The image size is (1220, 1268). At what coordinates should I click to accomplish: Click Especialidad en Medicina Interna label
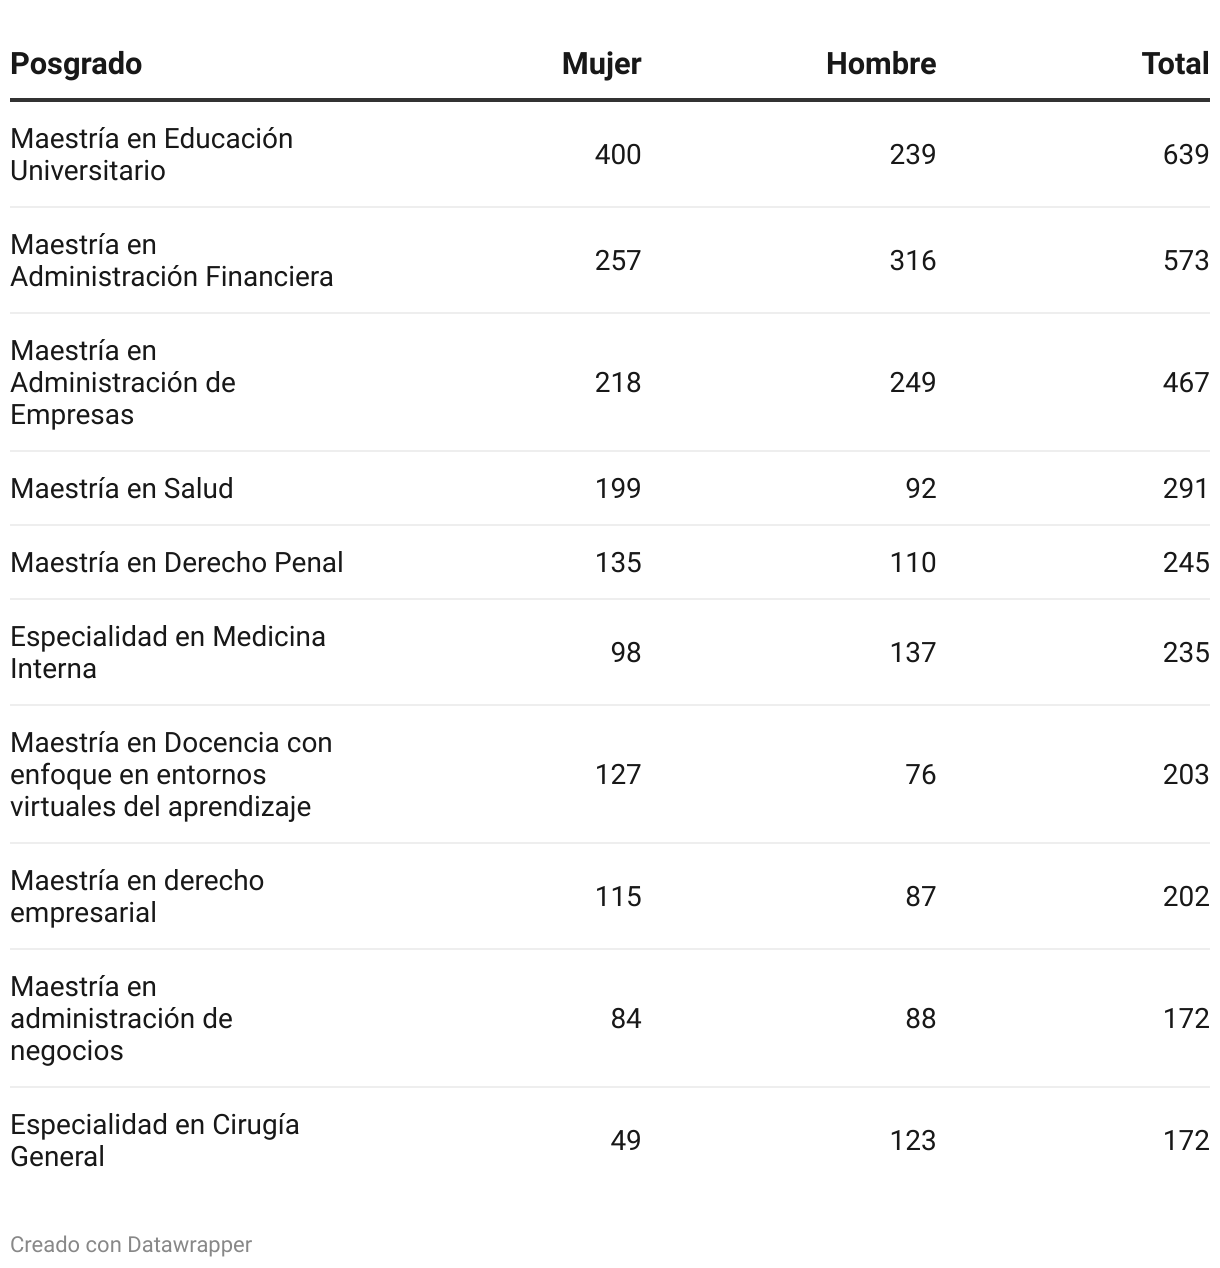(168, 652)
